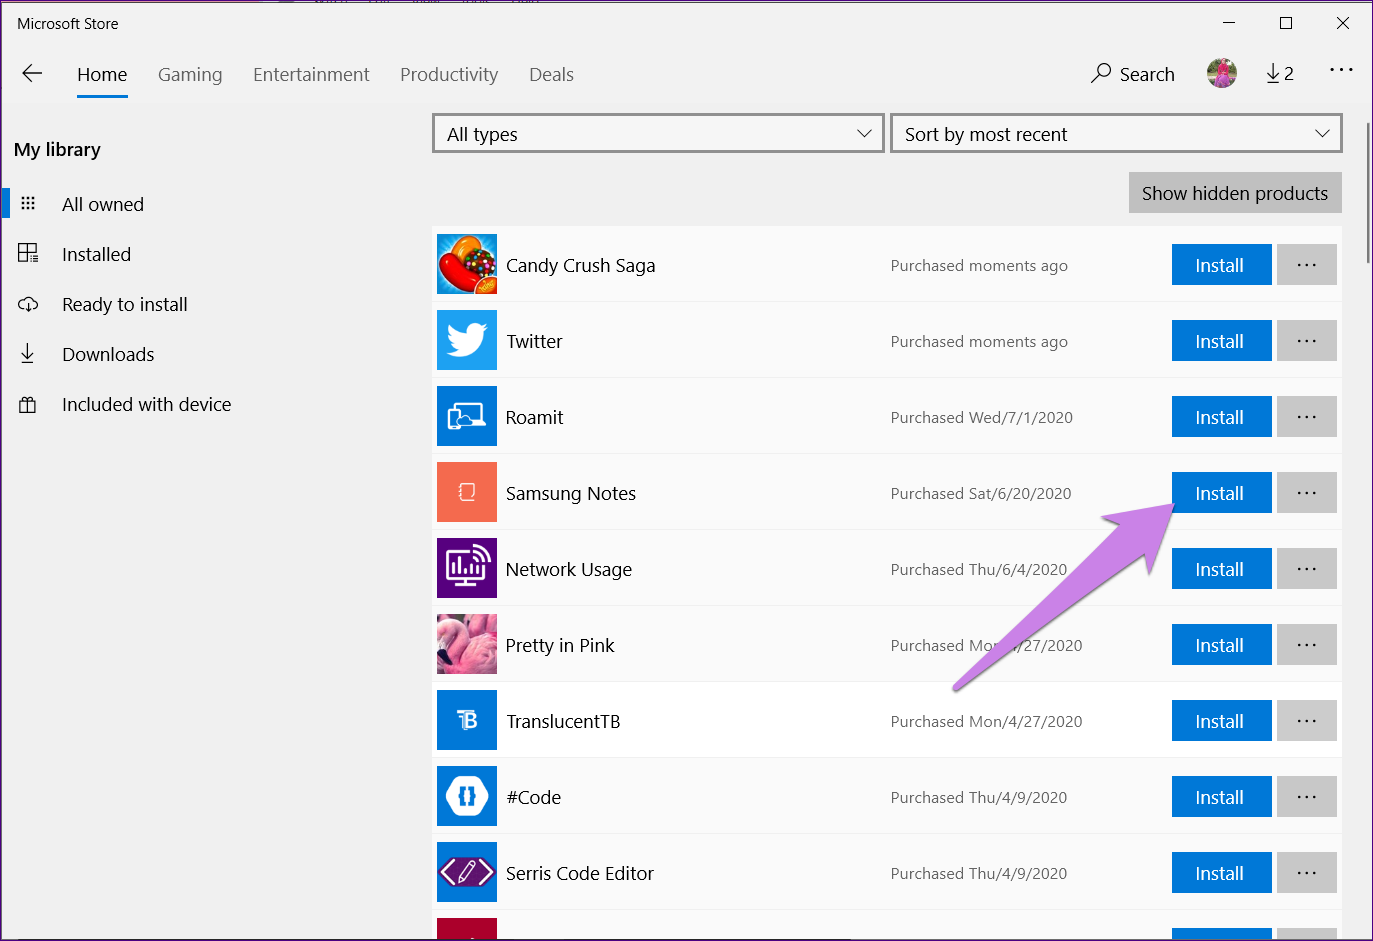Install Twitter
This screenshot has height=941, width=1373.
[x=1221, y=341]
